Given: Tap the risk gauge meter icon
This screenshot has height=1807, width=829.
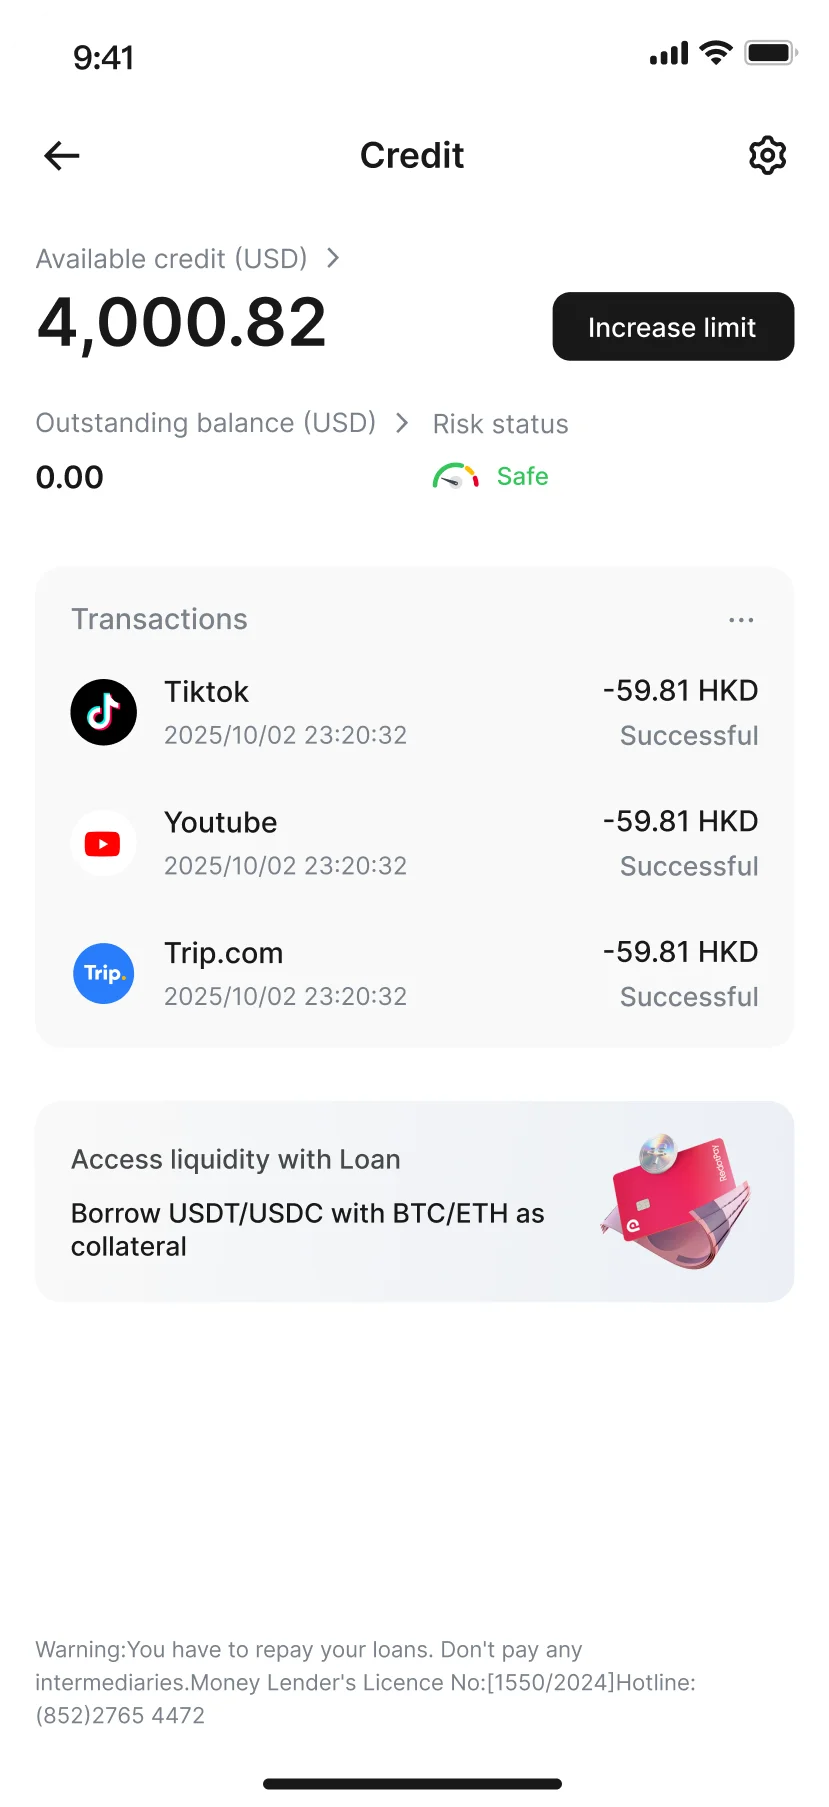Looking at the screenshot, I should point(456,476).
